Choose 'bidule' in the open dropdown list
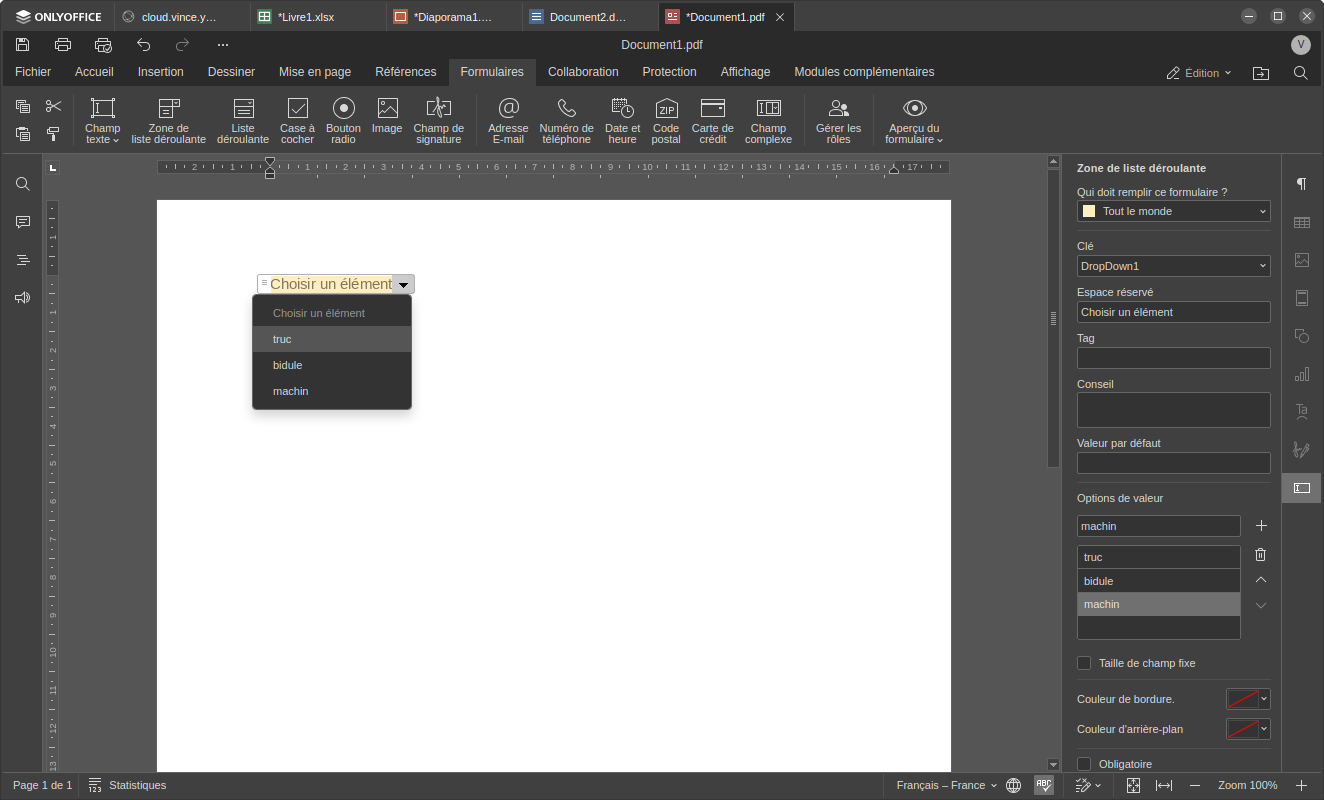The width and height of the screenshot is (1324, 800). coord(288,365)
